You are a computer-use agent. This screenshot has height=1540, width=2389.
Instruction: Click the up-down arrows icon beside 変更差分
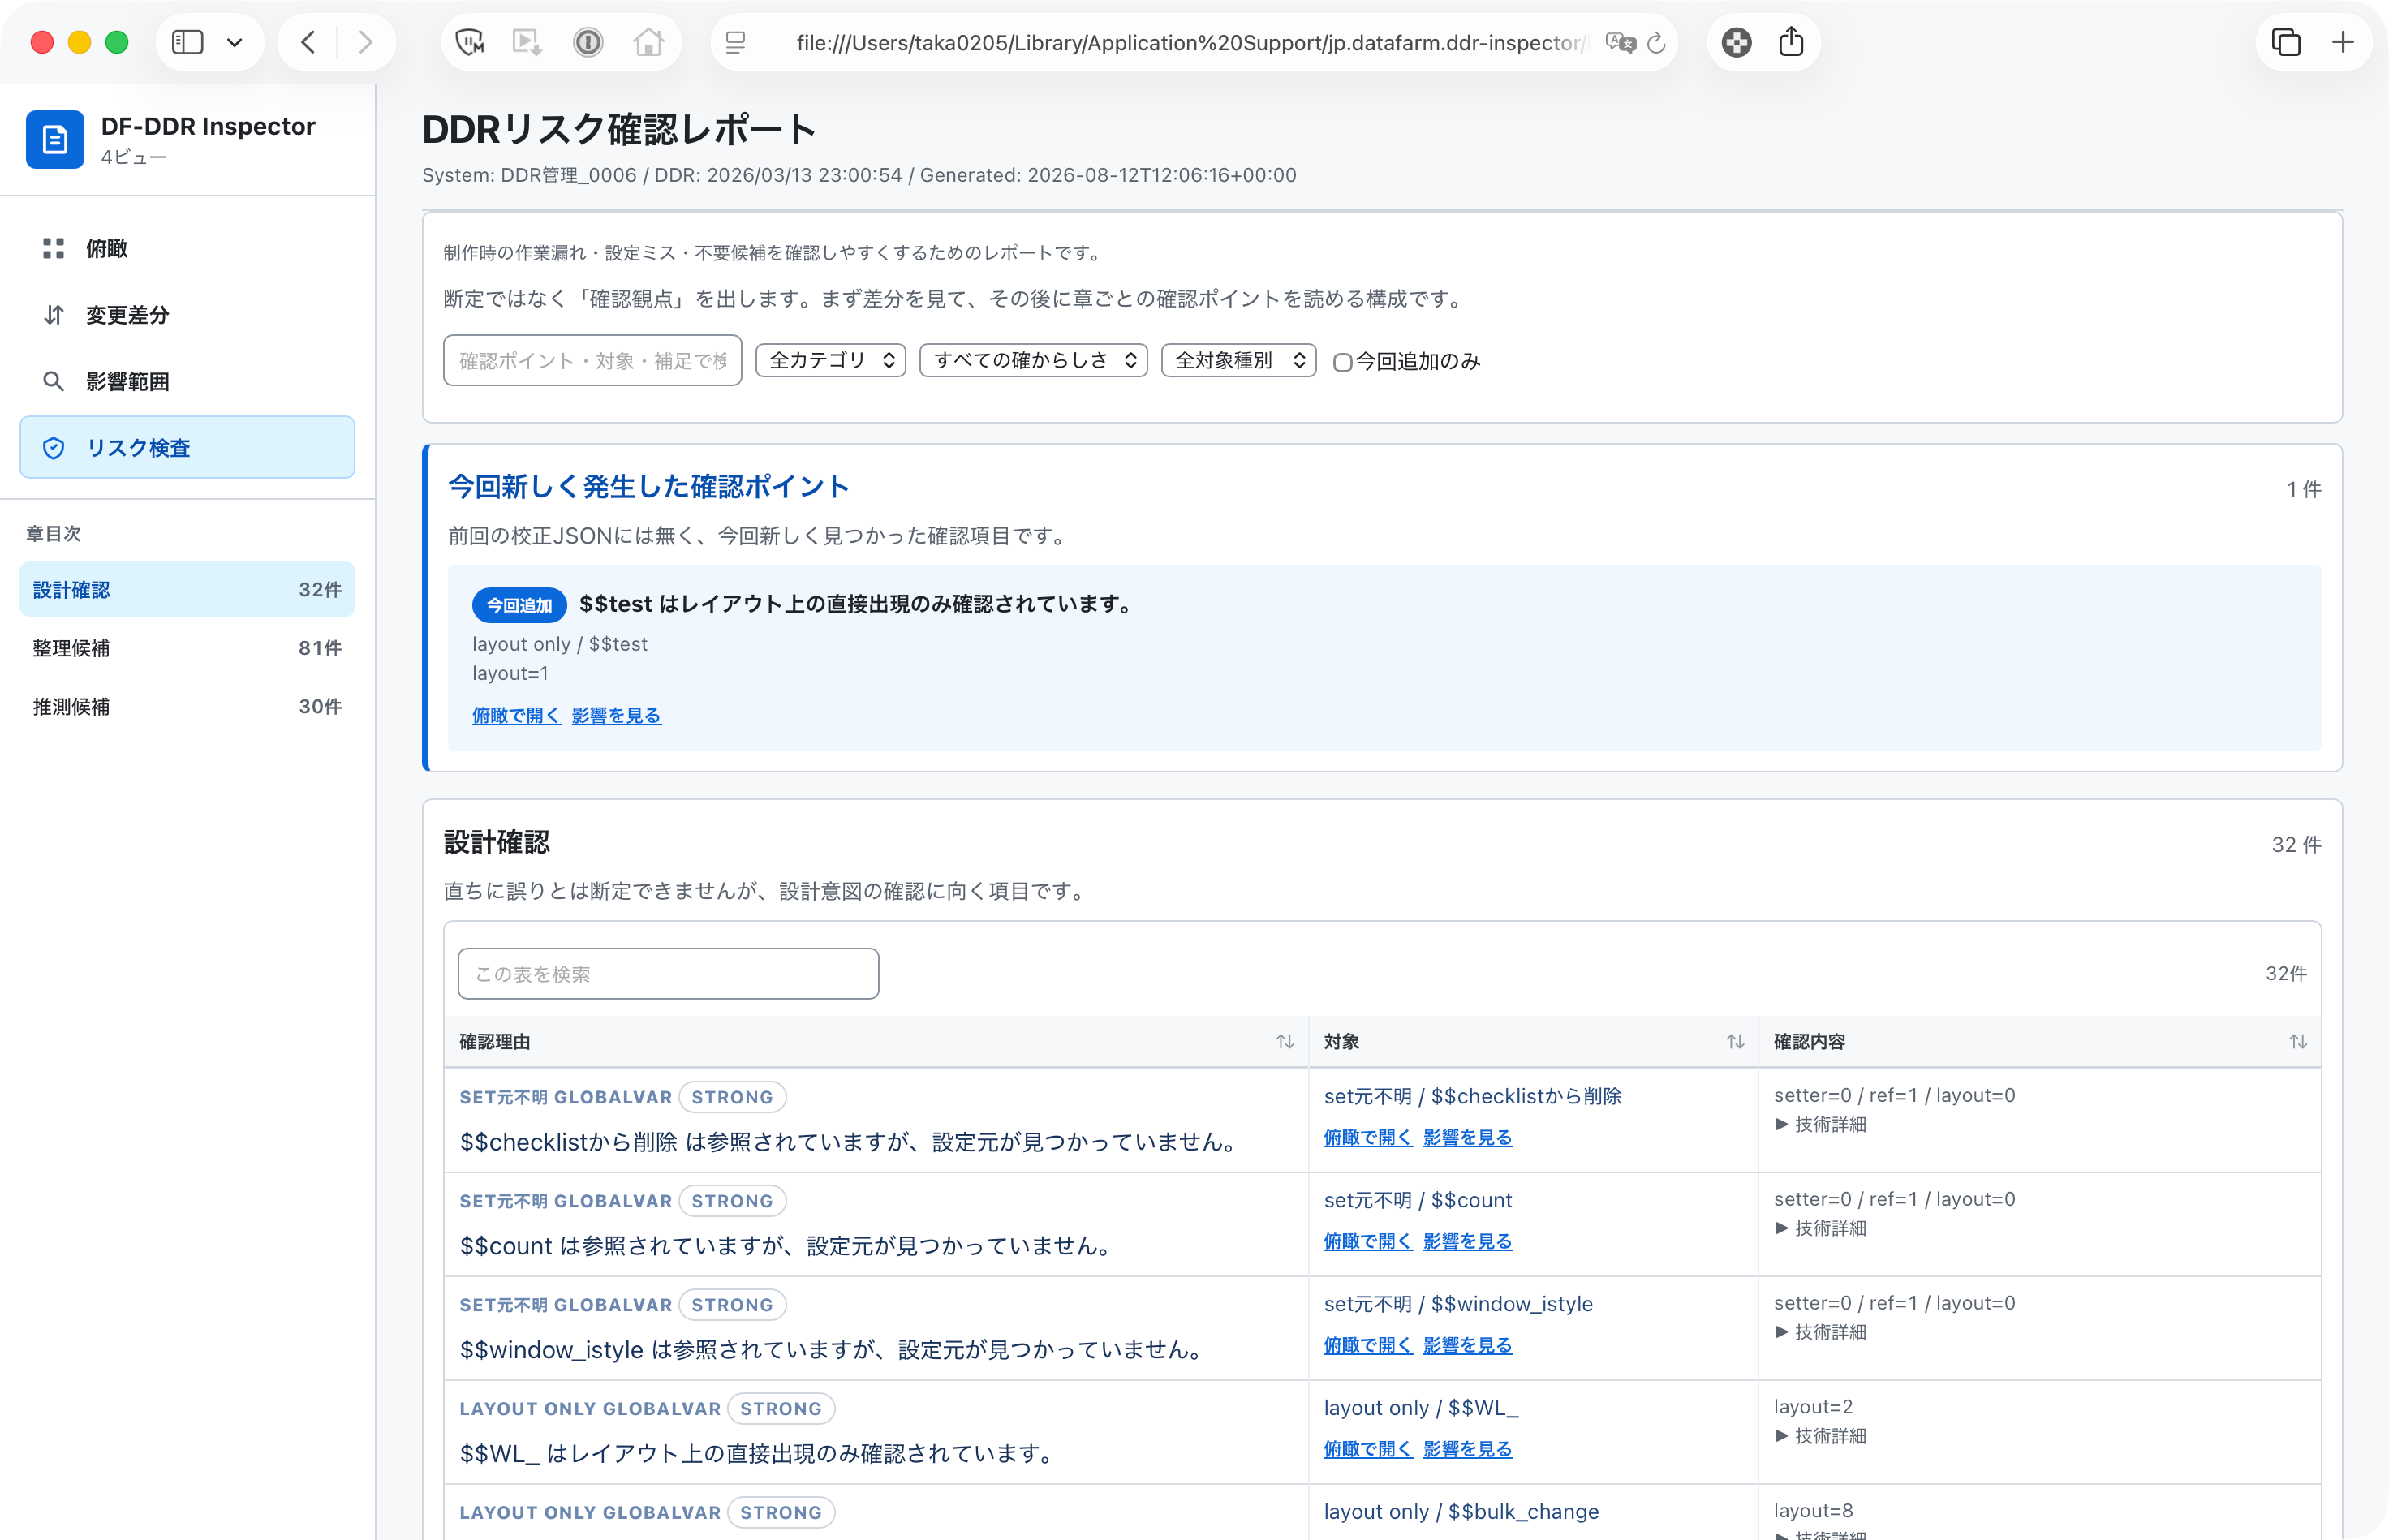pos(54,315)
